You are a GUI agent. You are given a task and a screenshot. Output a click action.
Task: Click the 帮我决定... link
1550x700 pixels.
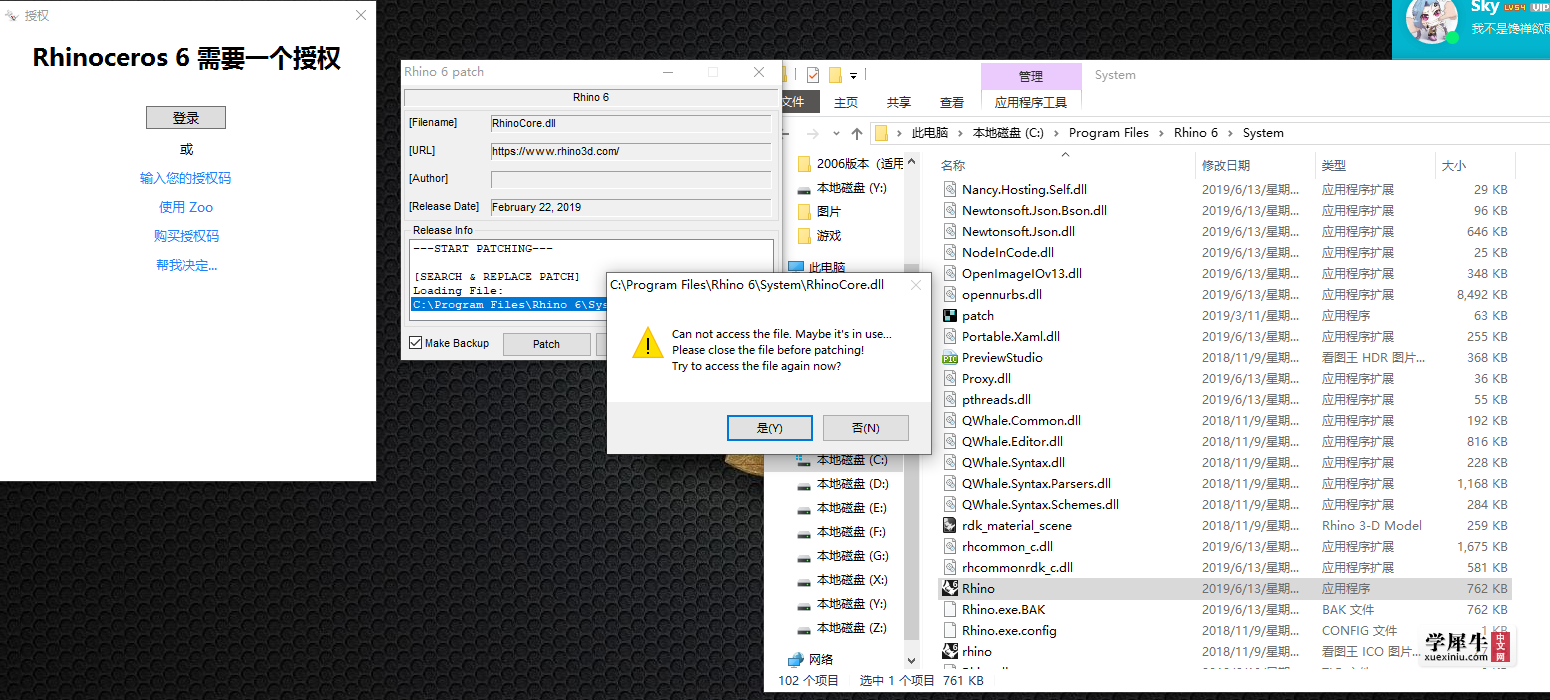click(x=186, y=265)
